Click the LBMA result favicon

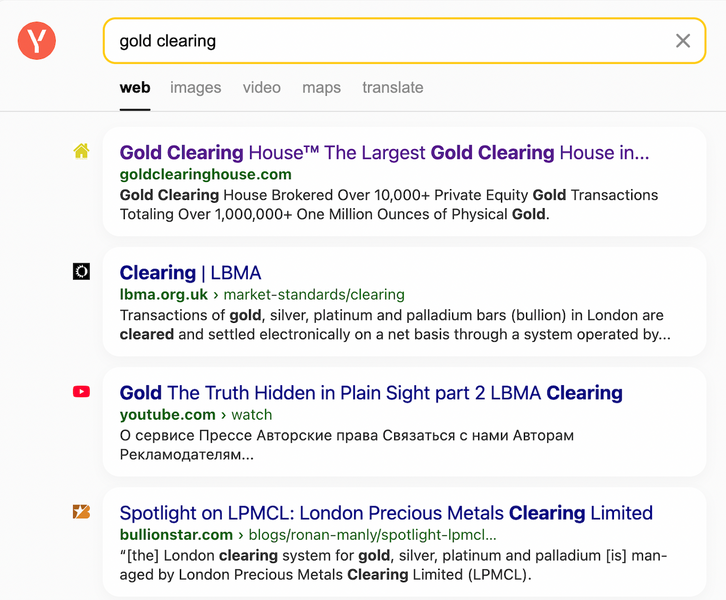pyautogui.click(x=81, y=271)
